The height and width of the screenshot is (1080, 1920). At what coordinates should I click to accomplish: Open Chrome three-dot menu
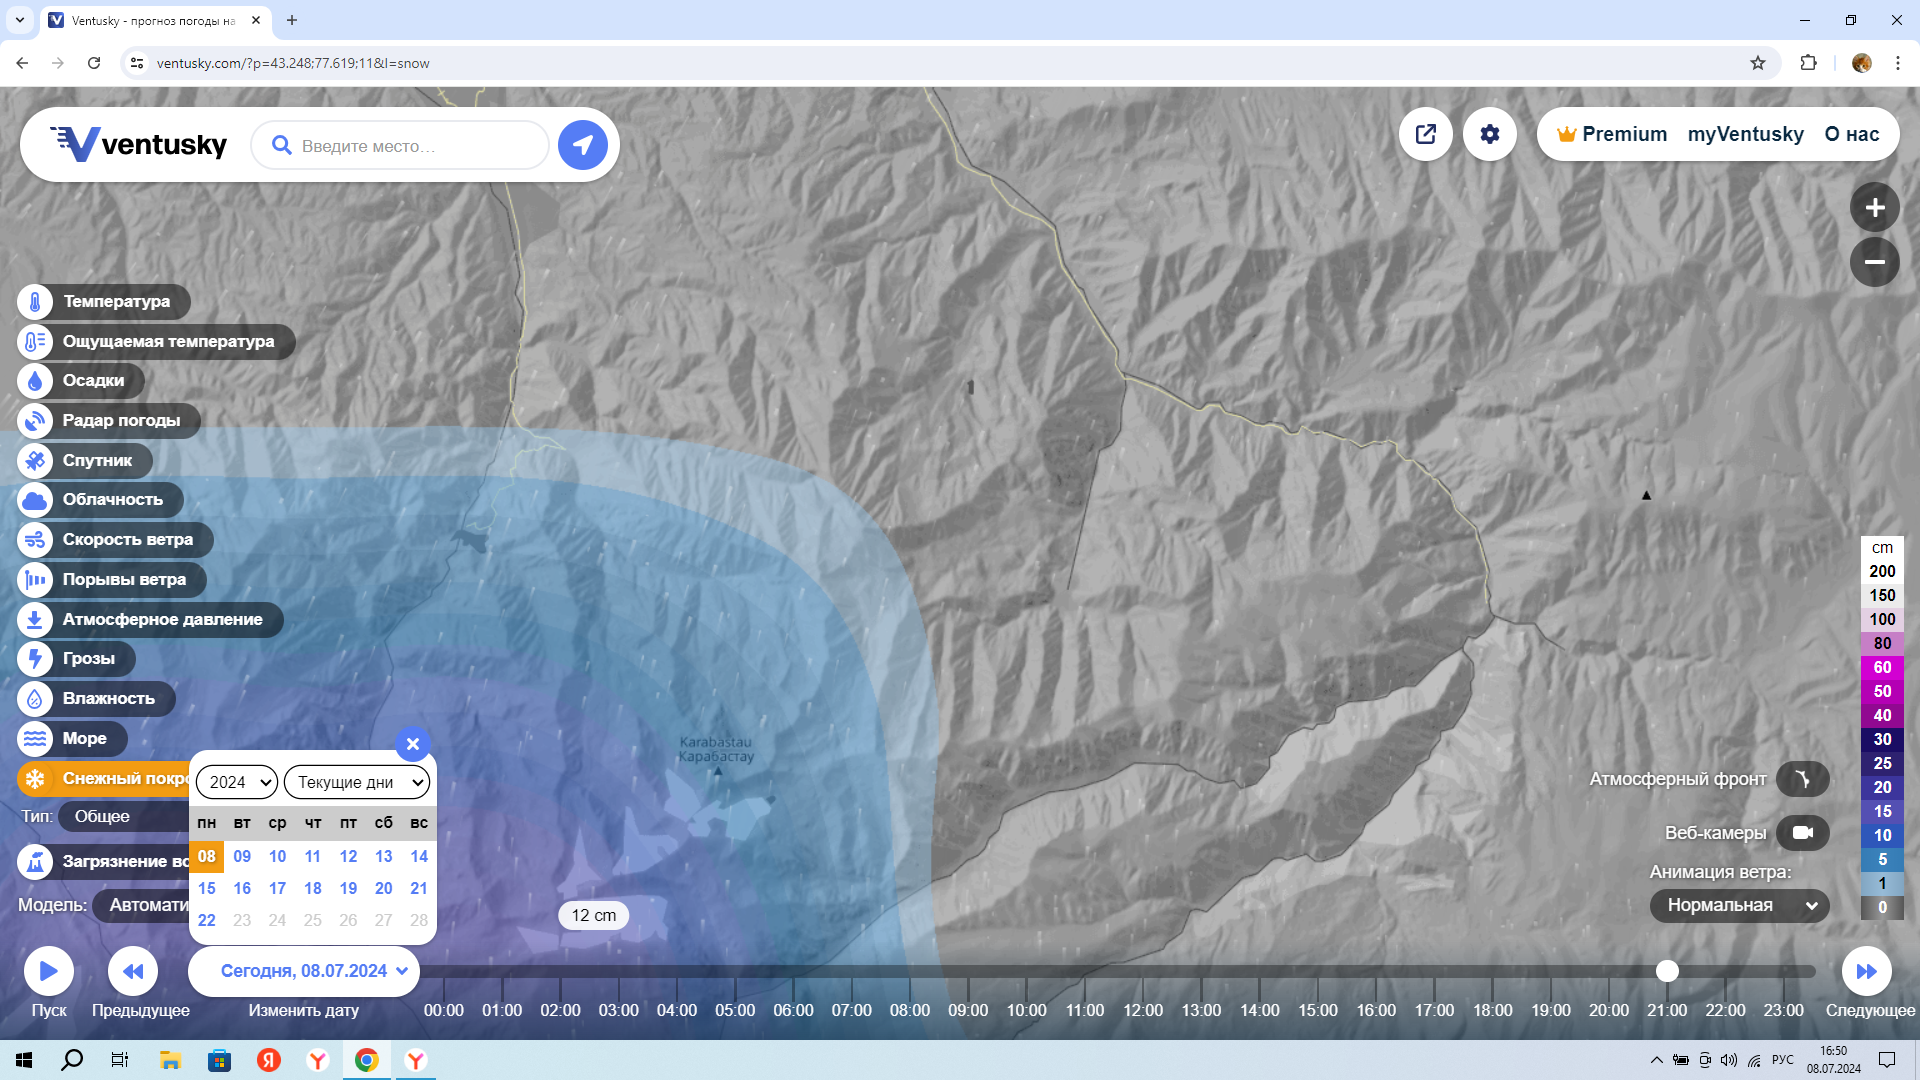click(x=1897, y=63)
